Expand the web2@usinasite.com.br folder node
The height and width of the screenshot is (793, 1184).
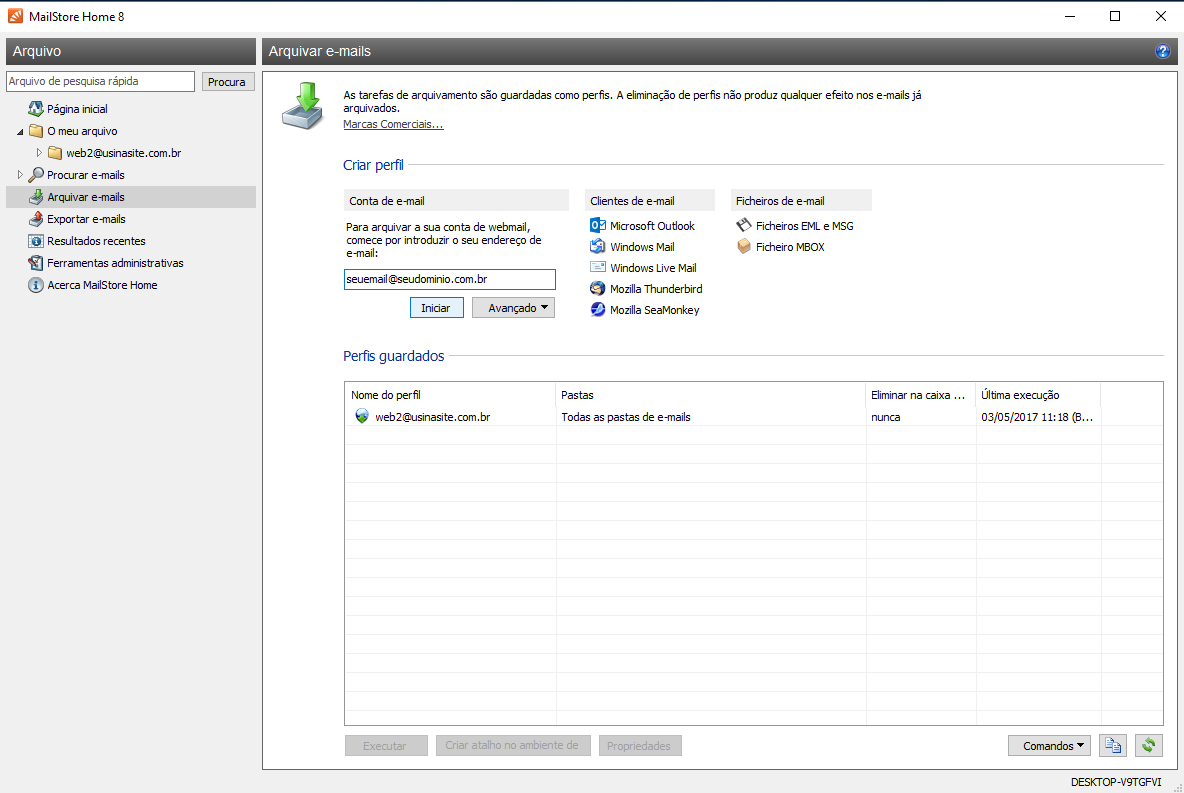40,153
